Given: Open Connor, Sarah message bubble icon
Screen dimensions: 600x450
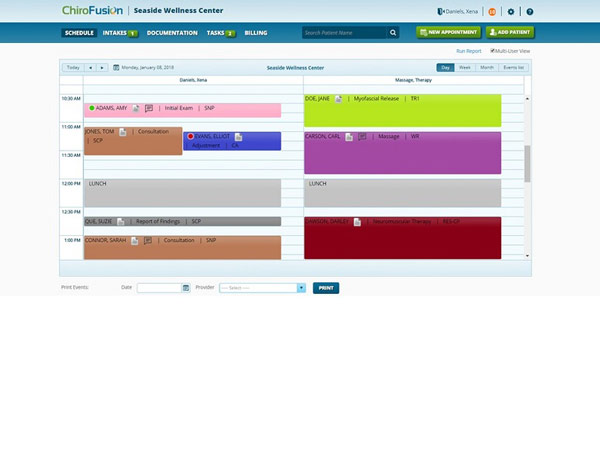Looking at the screenshot, I should (148, 240).
